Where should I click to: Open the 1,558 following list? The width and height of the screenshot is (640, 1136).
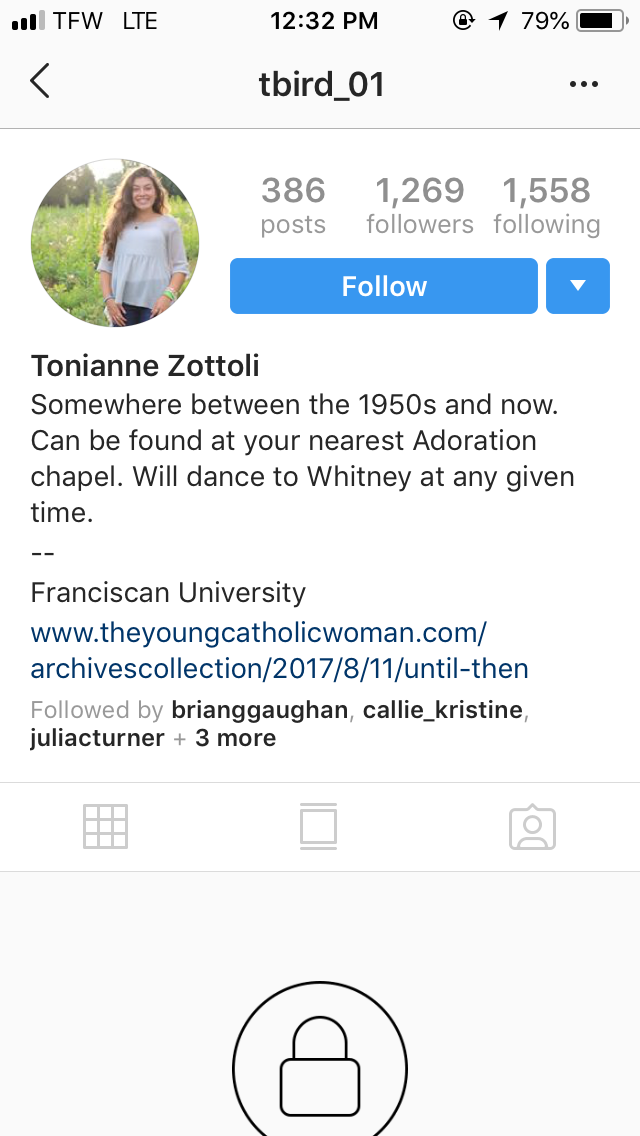(x=547, y=205)
